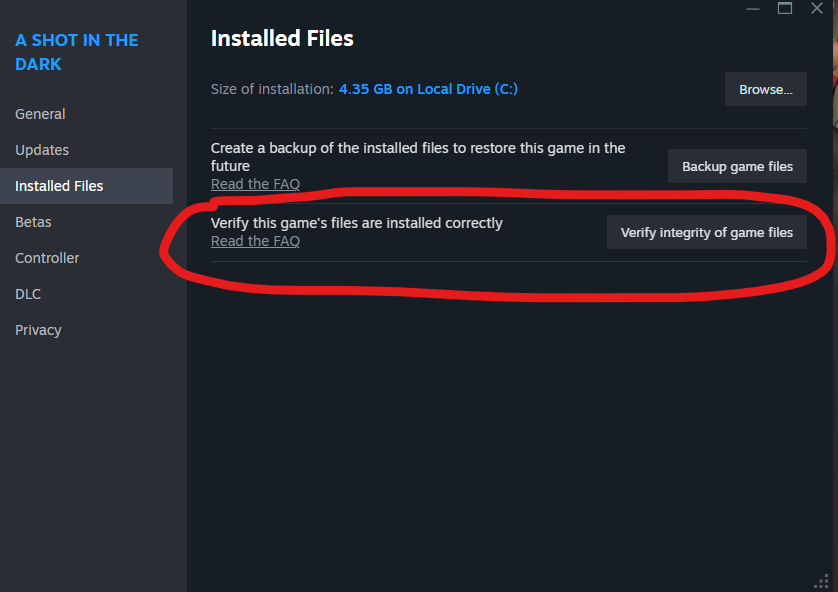Click Backup game files button

(737, 166)
